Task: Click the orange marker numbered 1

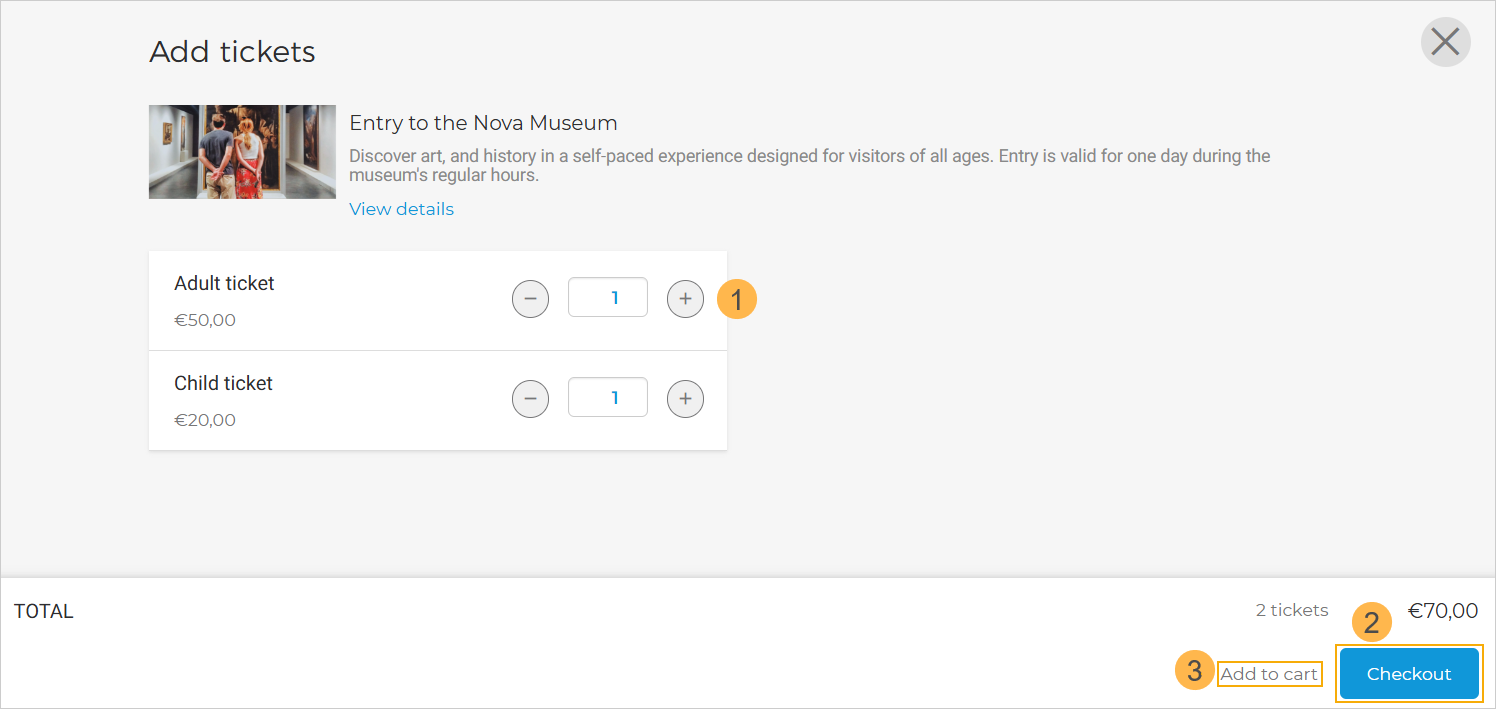Action: click(737, 299)
